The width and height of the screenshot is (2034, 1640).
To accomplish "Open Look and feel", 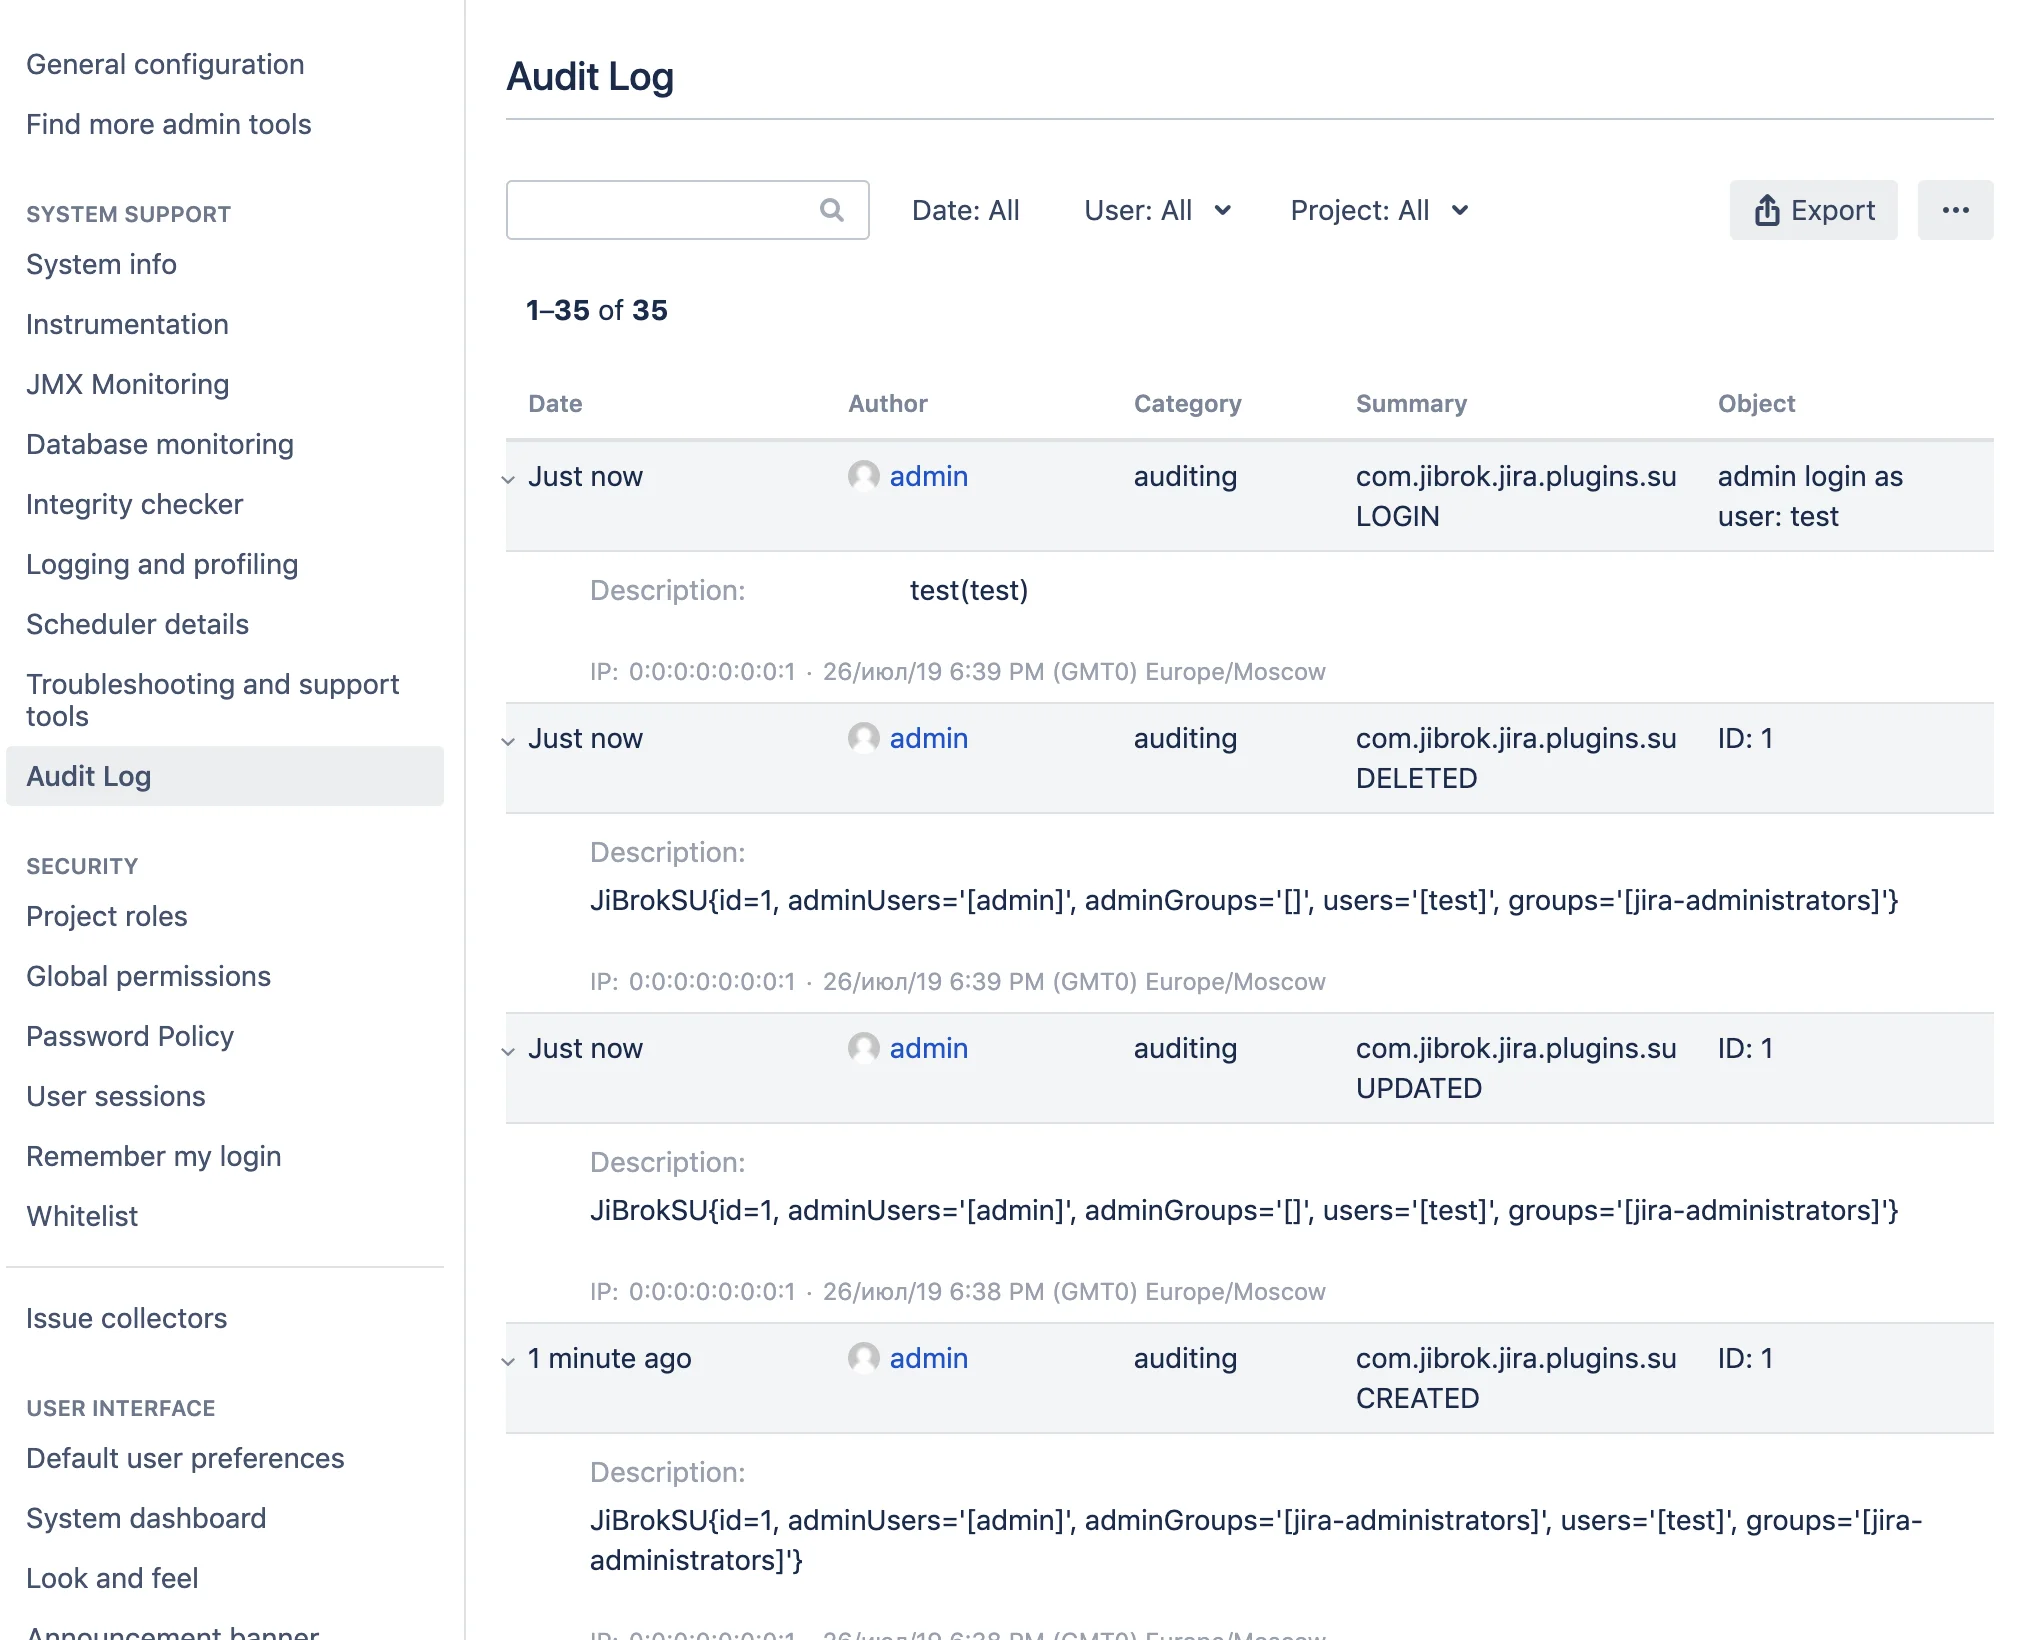I will (x=112, y=1578).
